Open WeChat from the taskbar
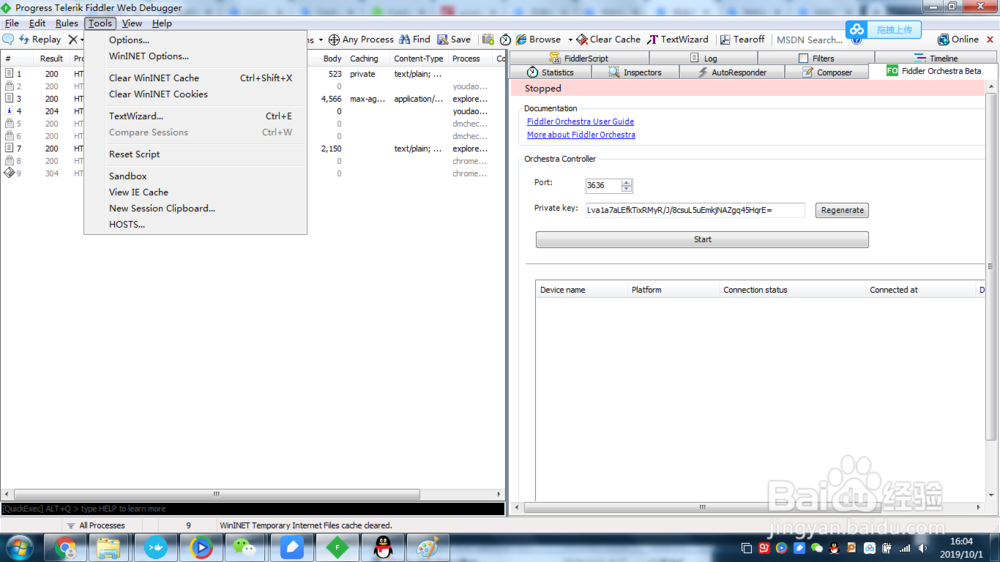Image resolution: width=1000 pixels, height=562 pixels. click(x=245, y=548)
